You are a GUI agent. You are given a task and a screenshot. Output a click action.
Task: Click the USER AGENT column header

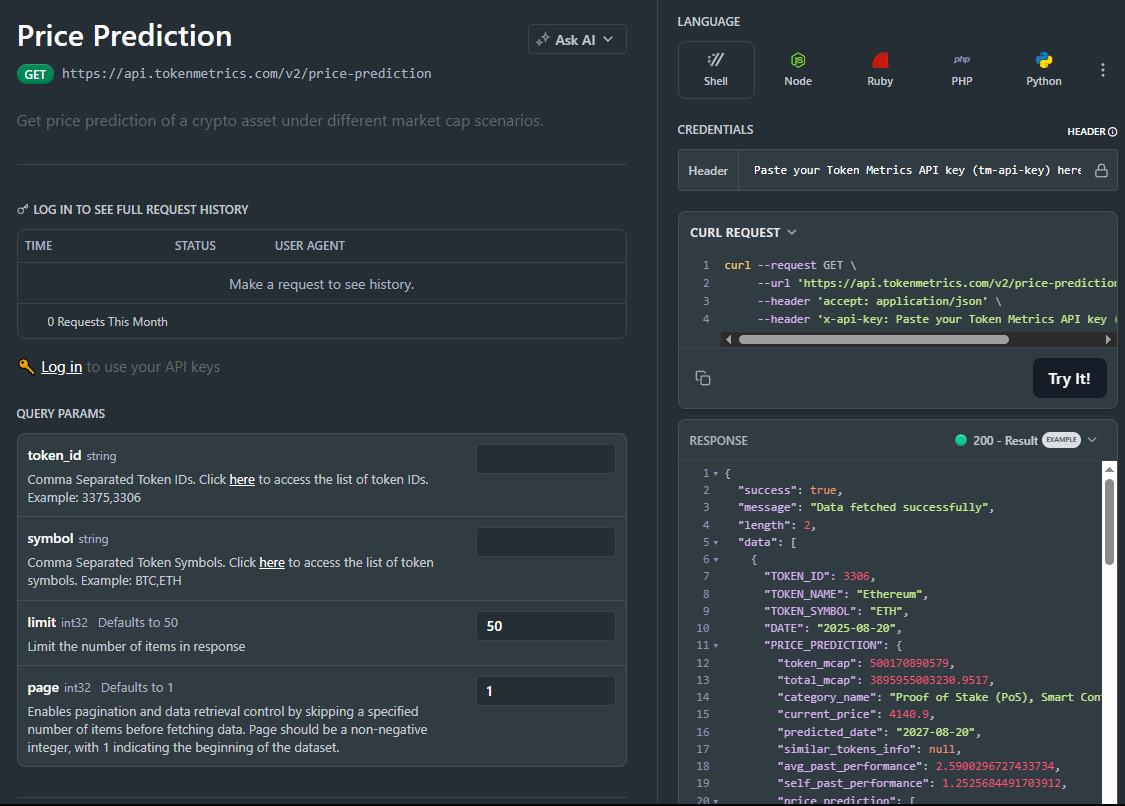310,245
